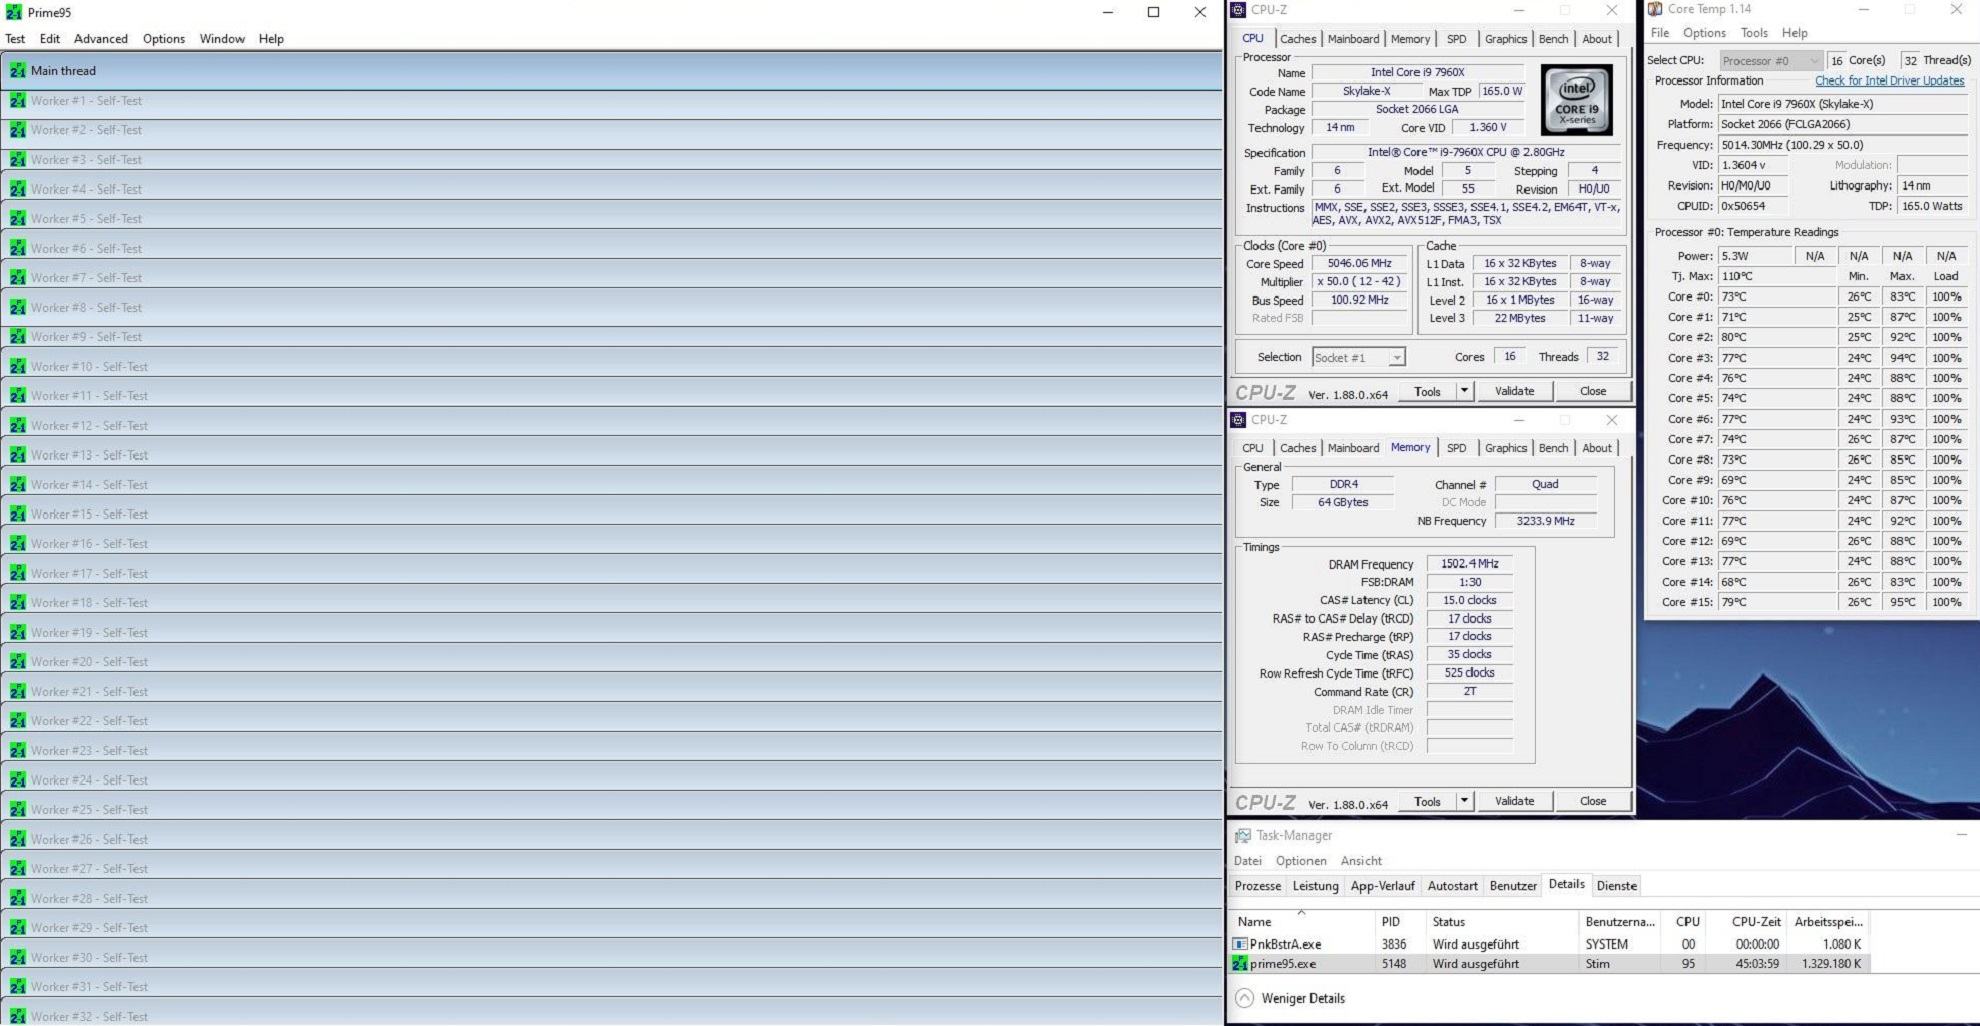Open the Bench tab in upper CPU-Z

(x=1553, y=39)
